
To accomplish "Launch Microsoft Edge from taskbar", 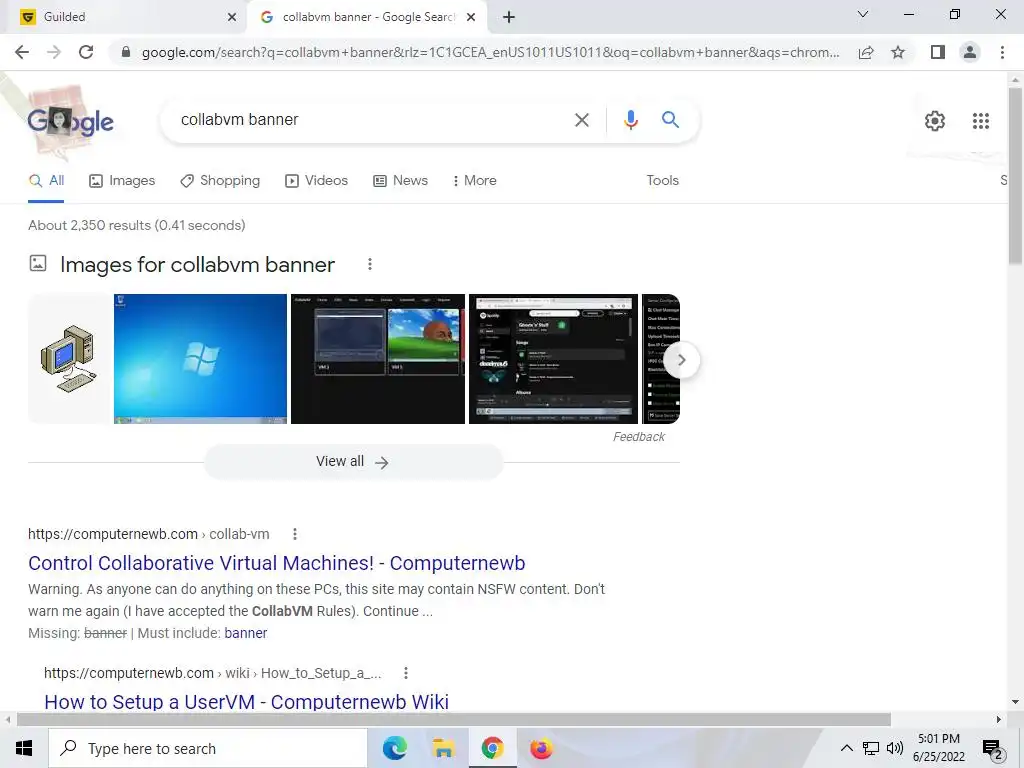I will click(x=394, y=748).
